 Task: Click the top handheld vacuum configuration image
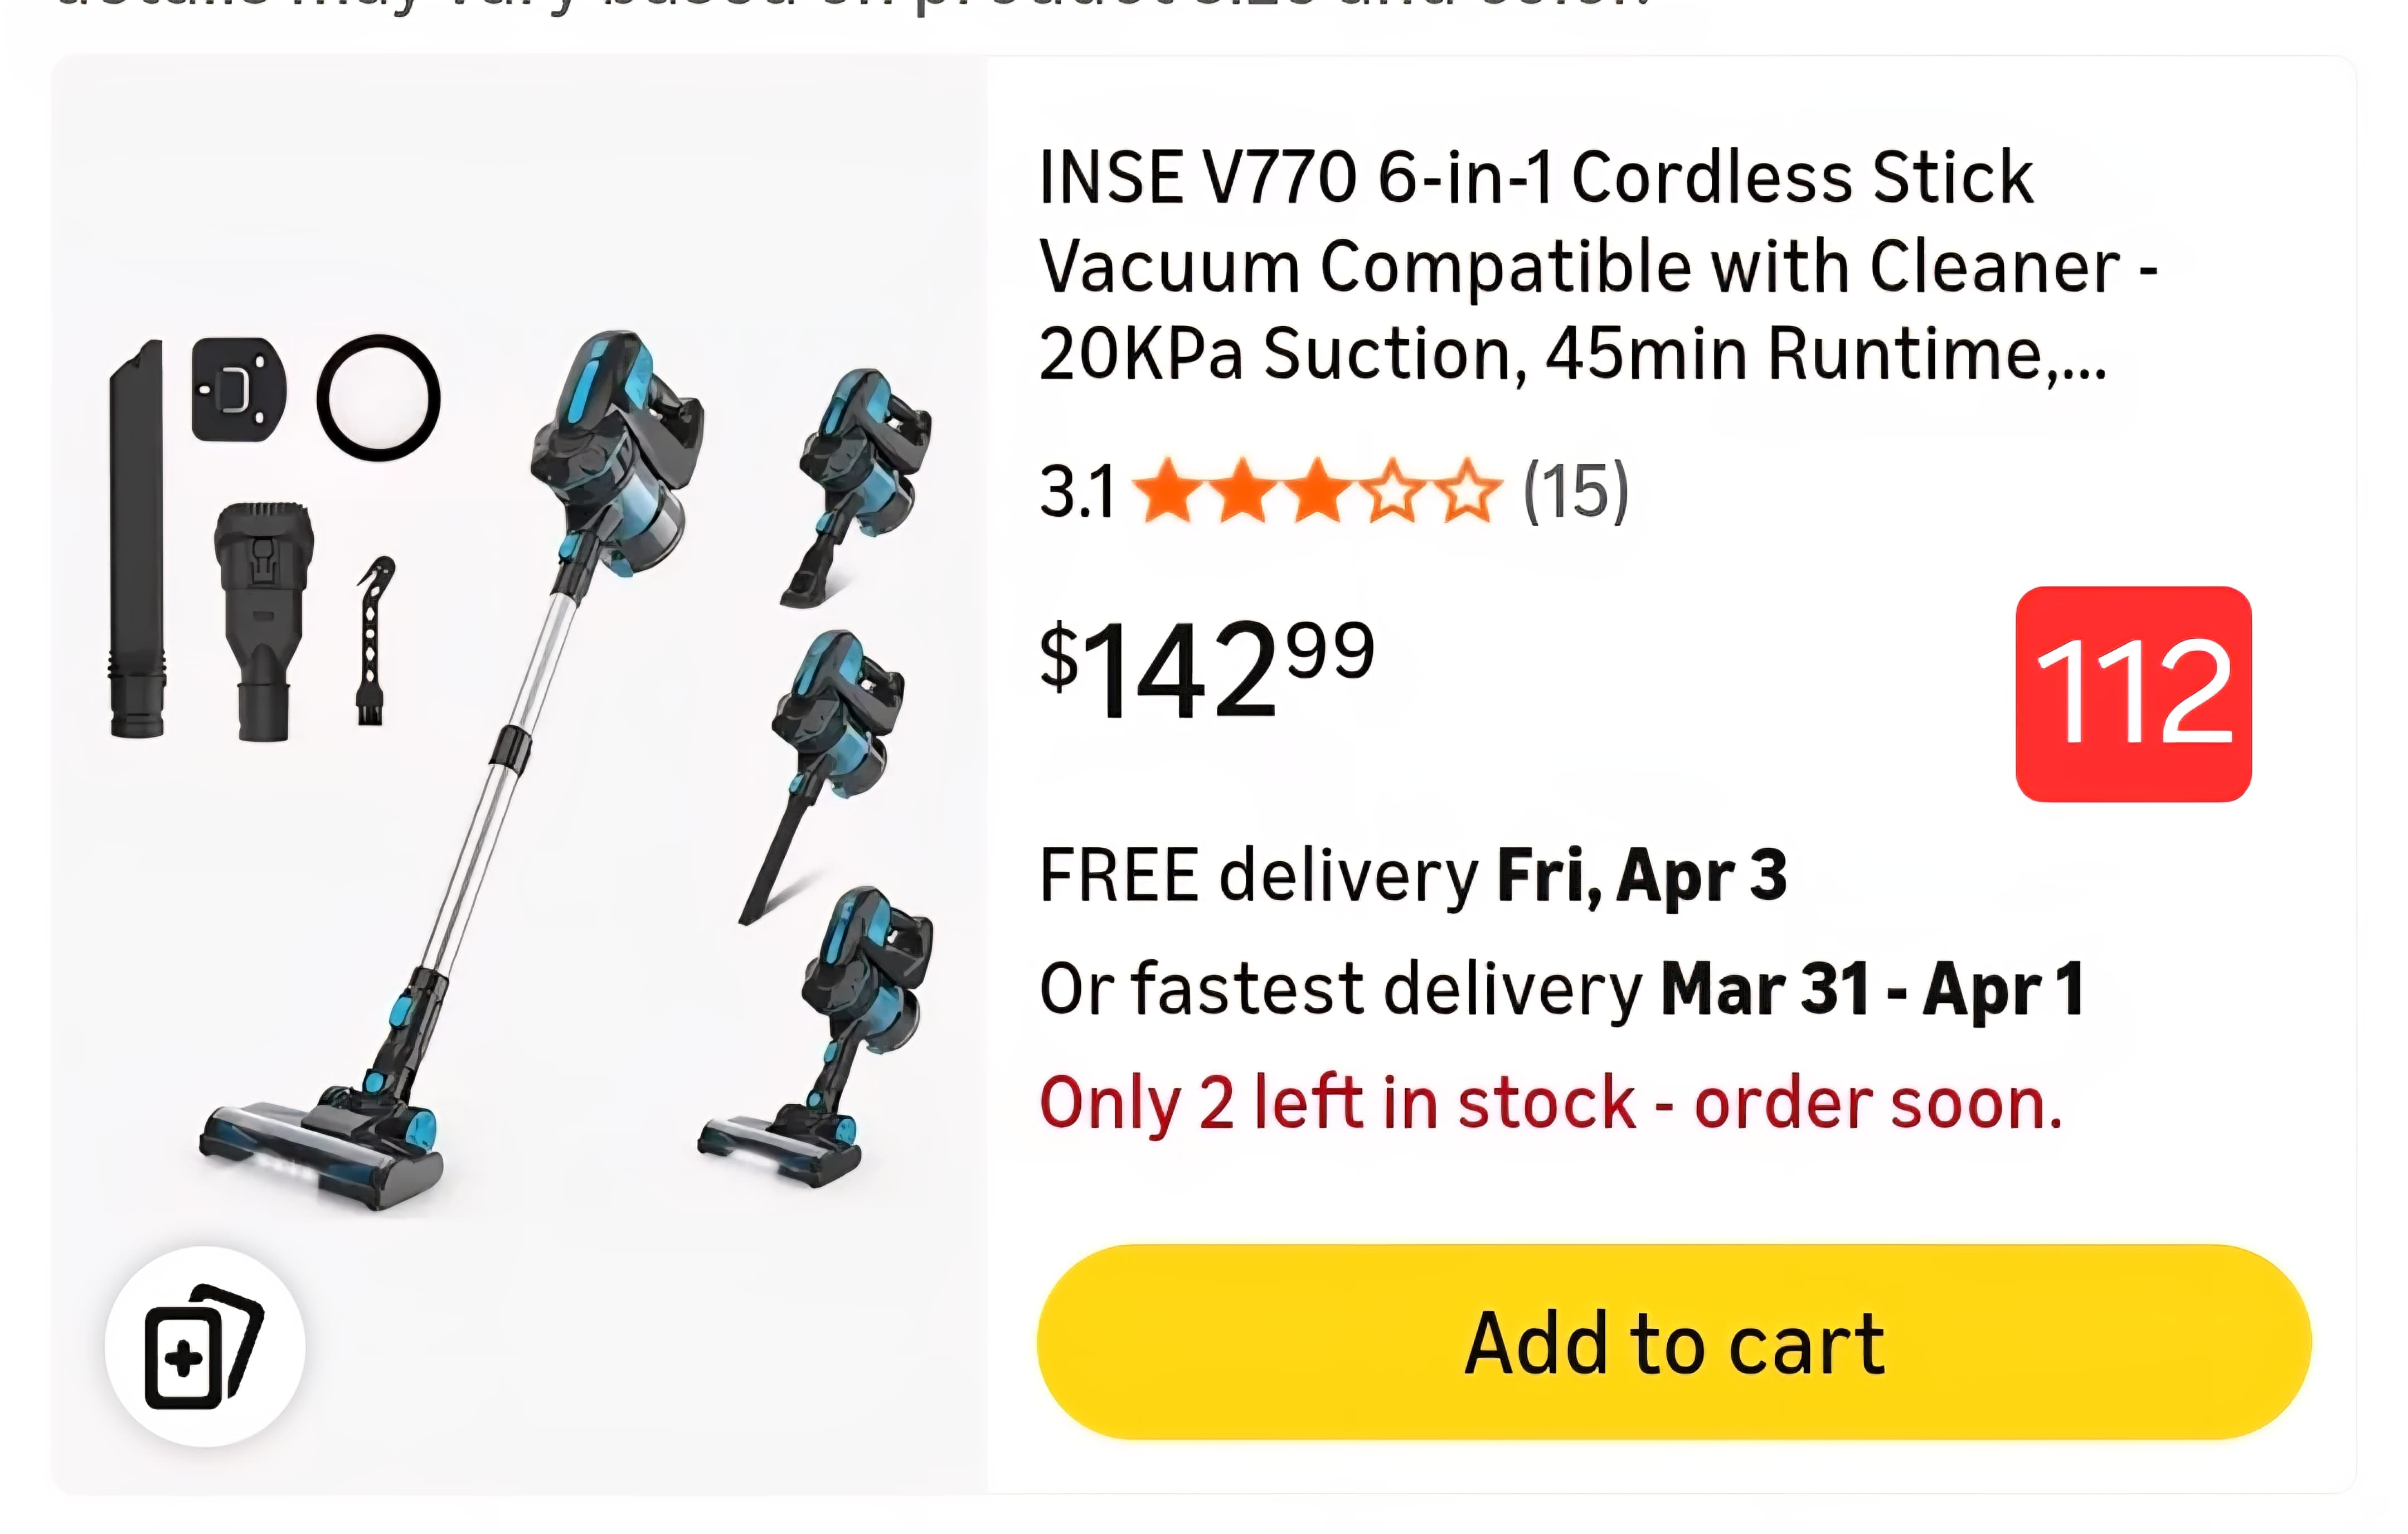(x=858, y=485)
